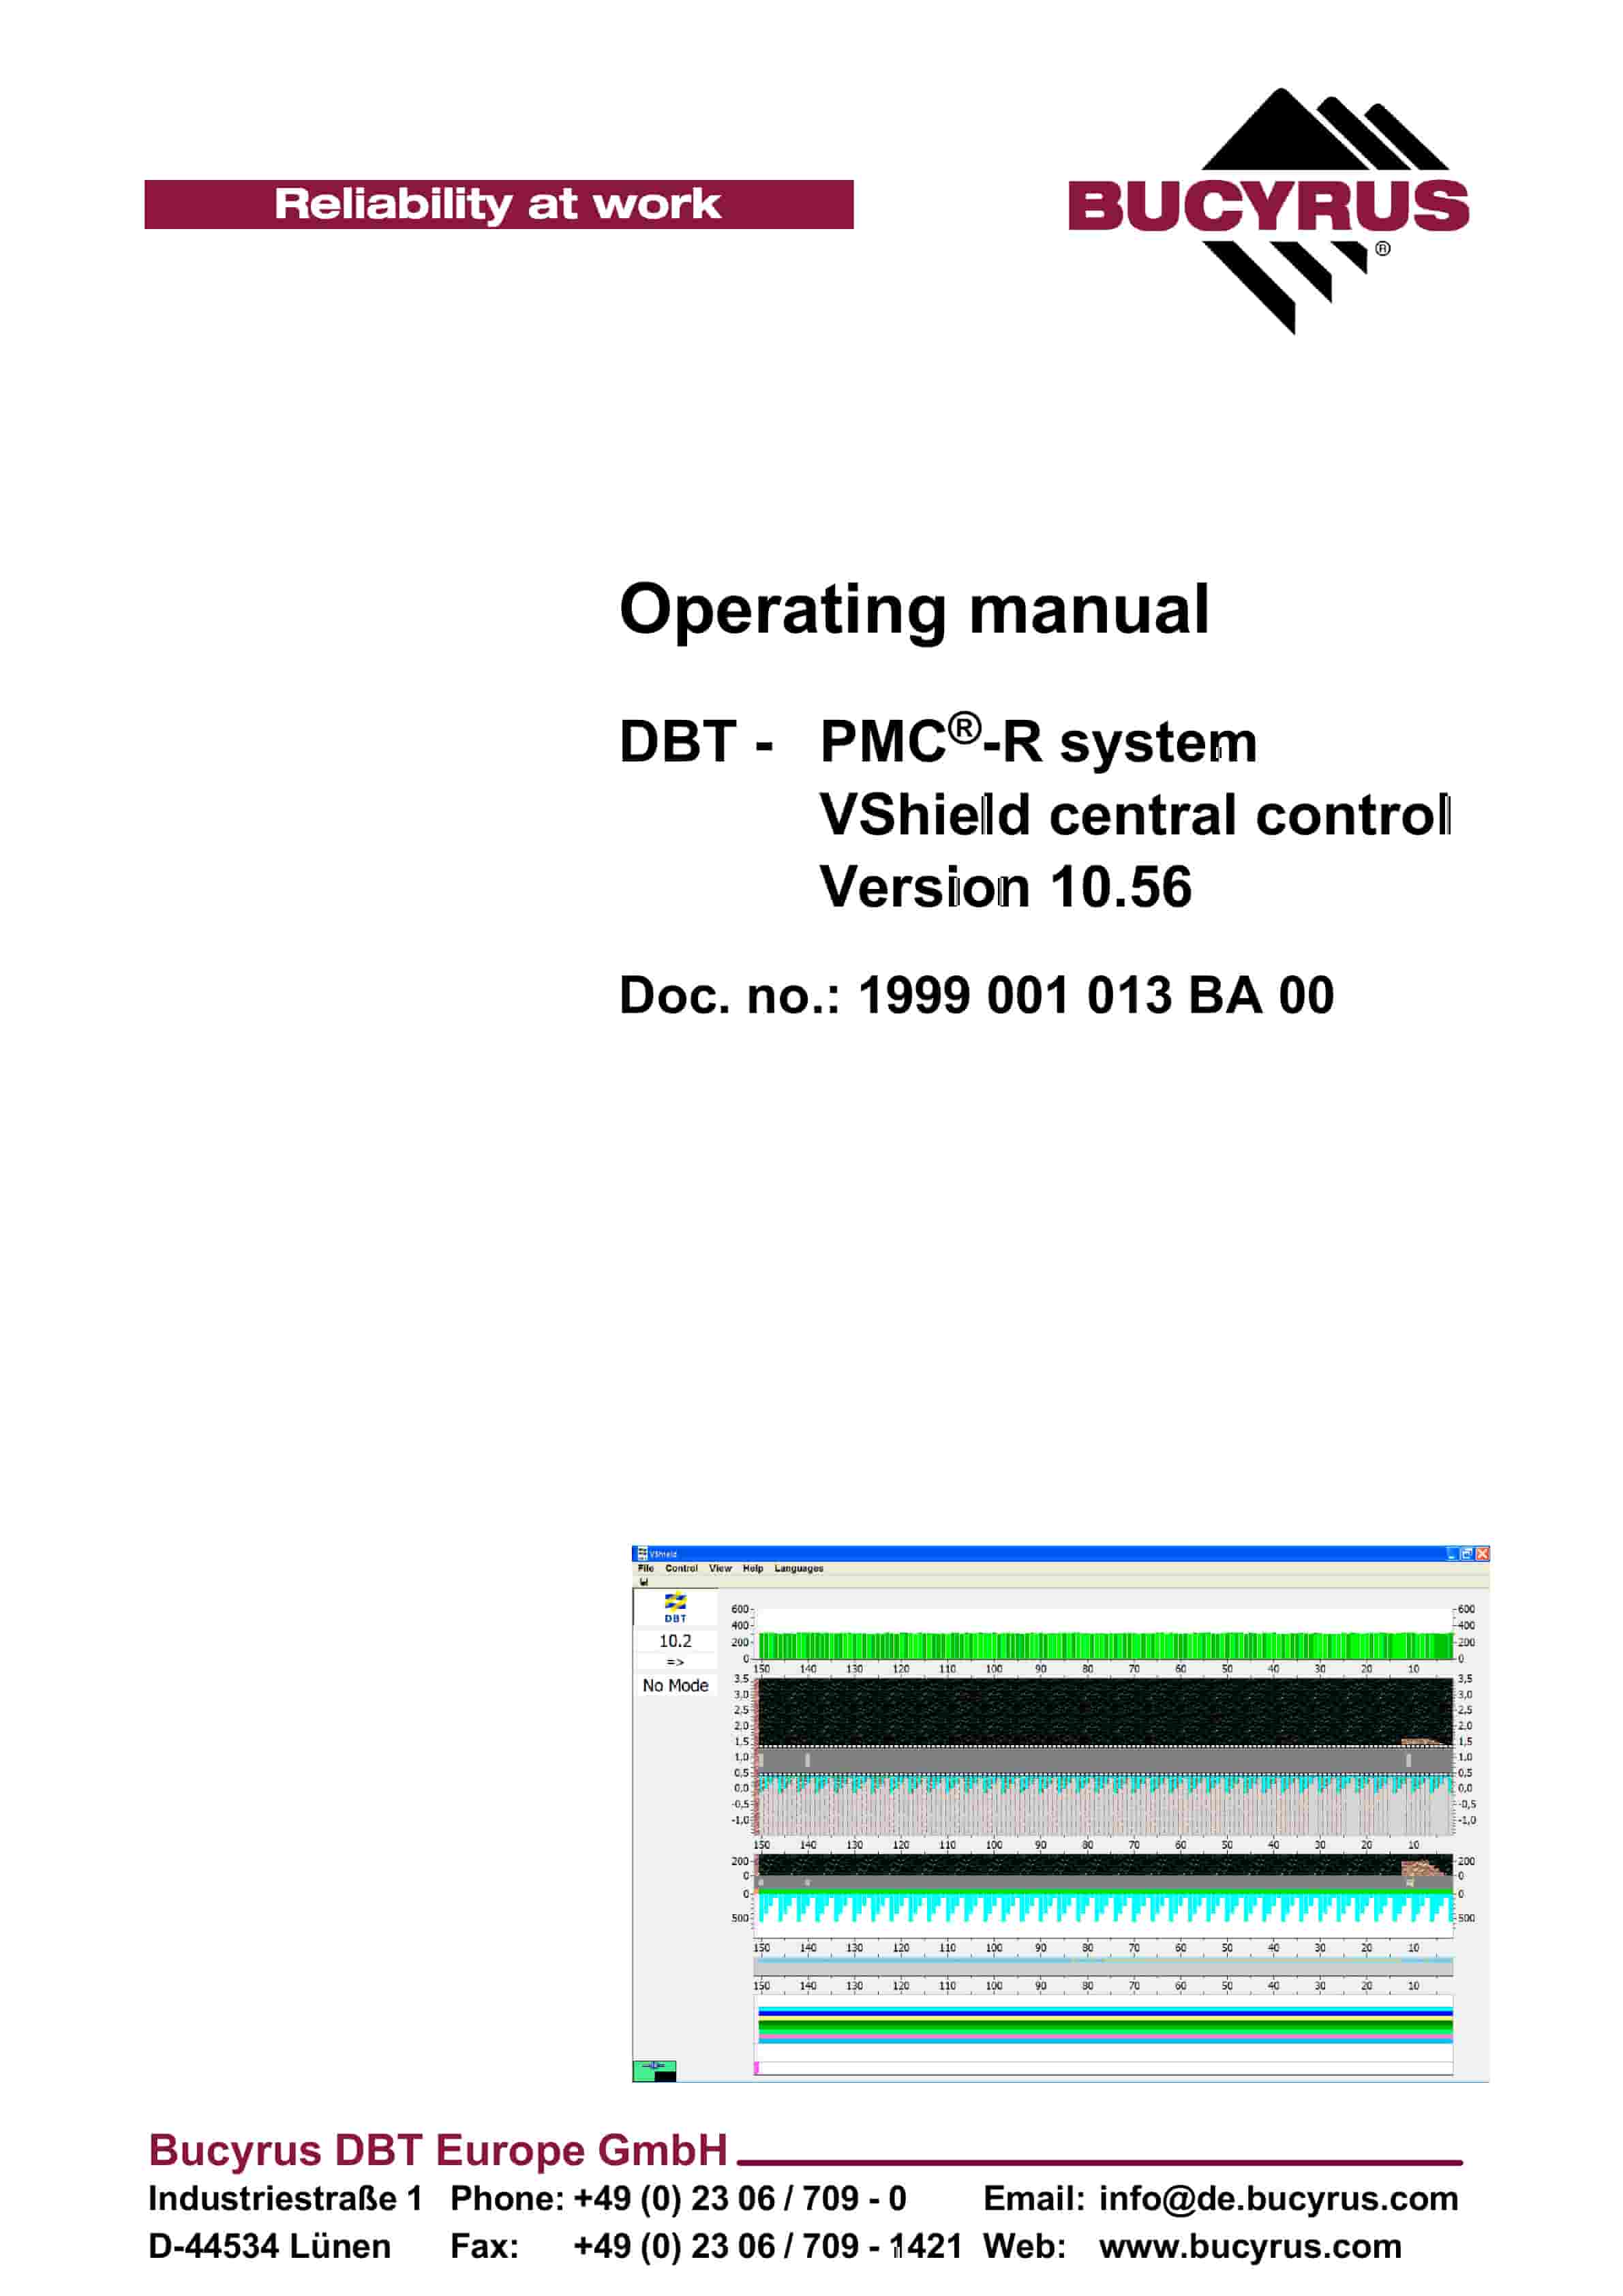Click the VShield app icon in title bar
Screen dimensions: 1623x2296
[642, 1553]
